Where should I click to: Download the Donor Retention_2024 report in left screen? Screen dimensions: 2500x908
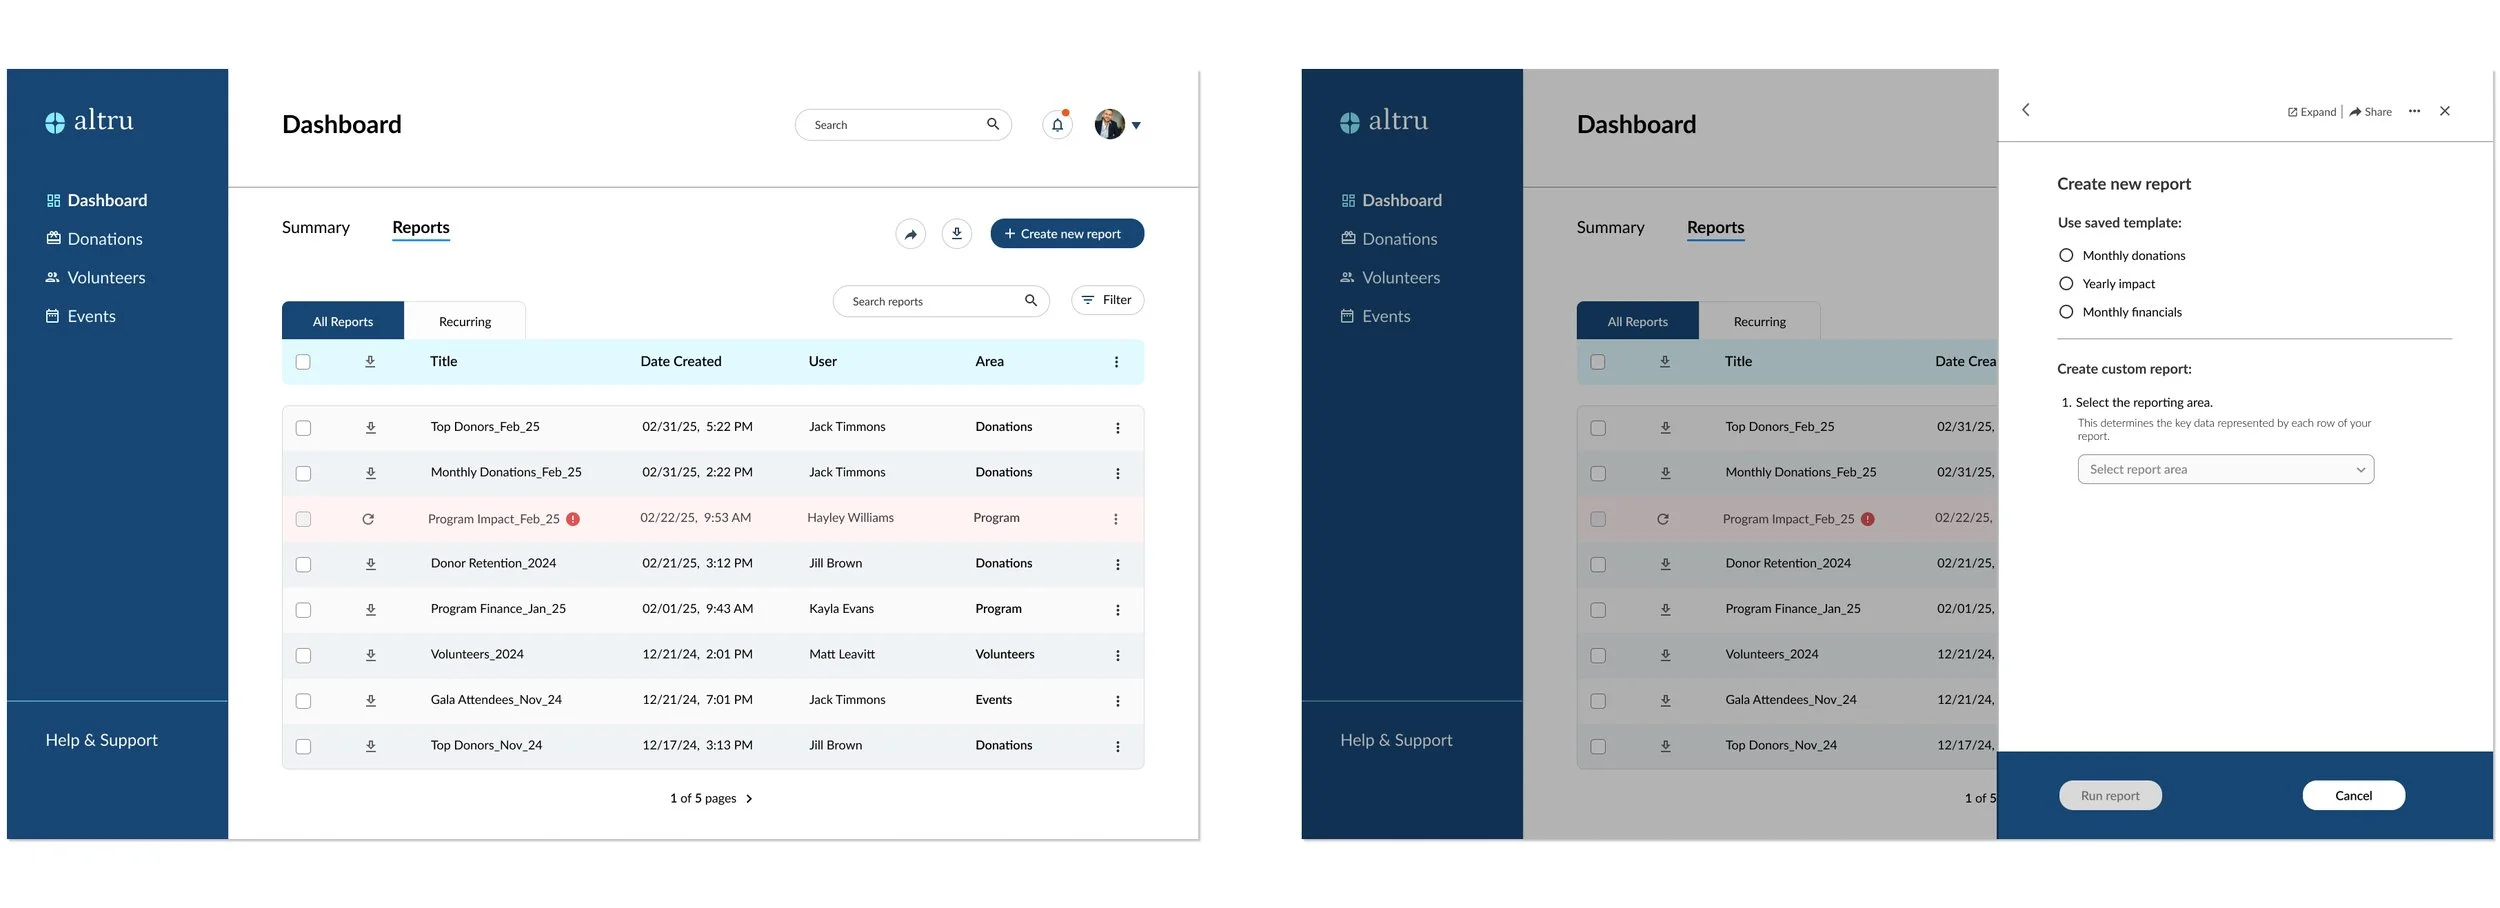pyautogui.click(x=370, y=564)
